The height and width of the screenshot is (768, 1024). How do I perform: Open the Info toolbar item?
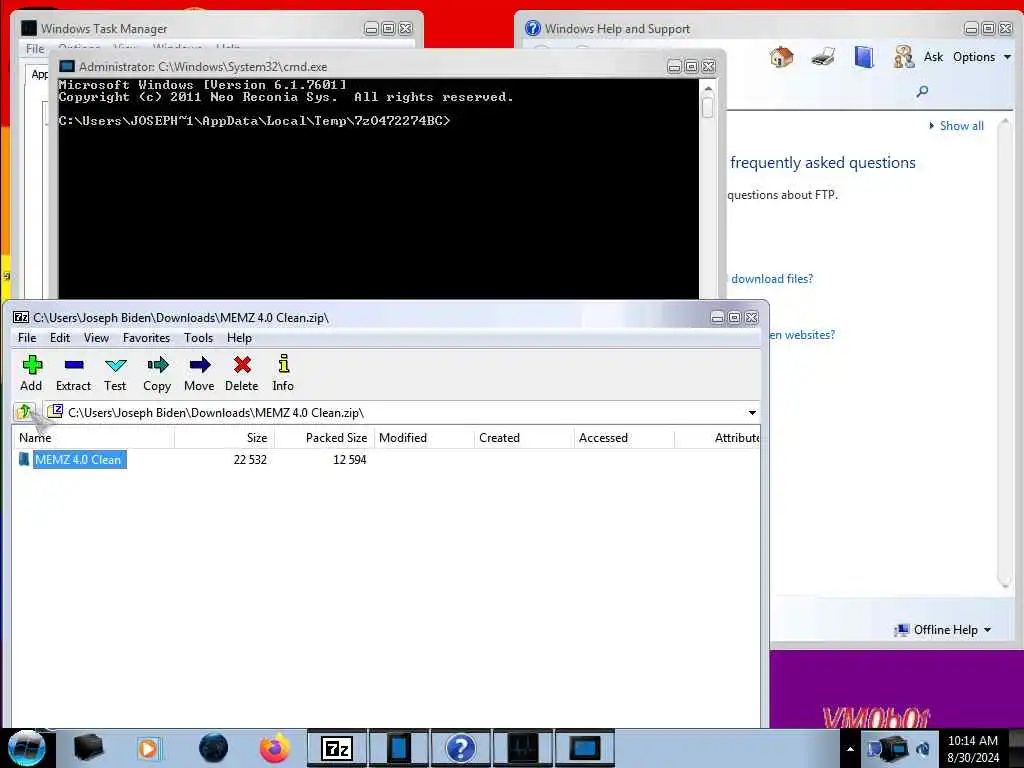click(283, 373)
